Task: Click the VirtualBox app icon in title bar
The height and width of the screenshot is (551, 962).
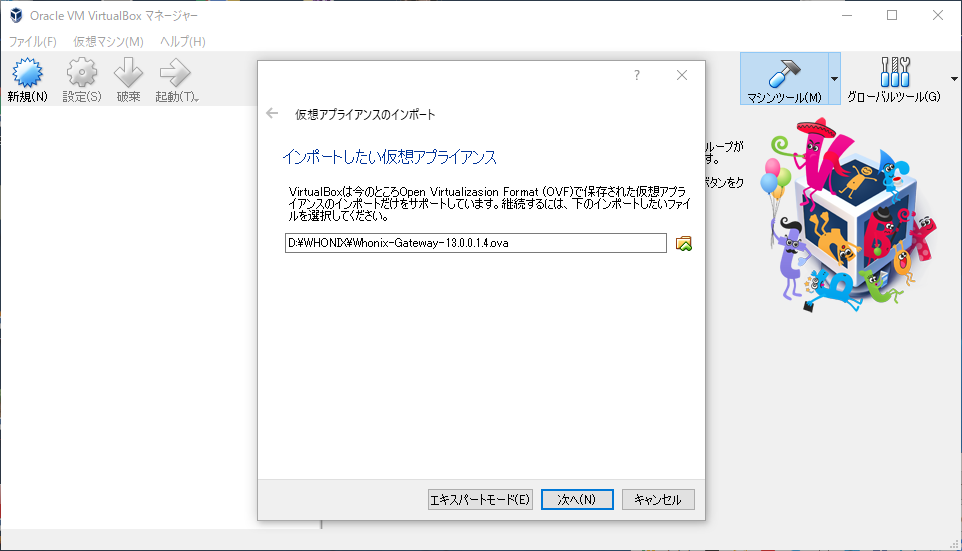Action: [17, 15]
